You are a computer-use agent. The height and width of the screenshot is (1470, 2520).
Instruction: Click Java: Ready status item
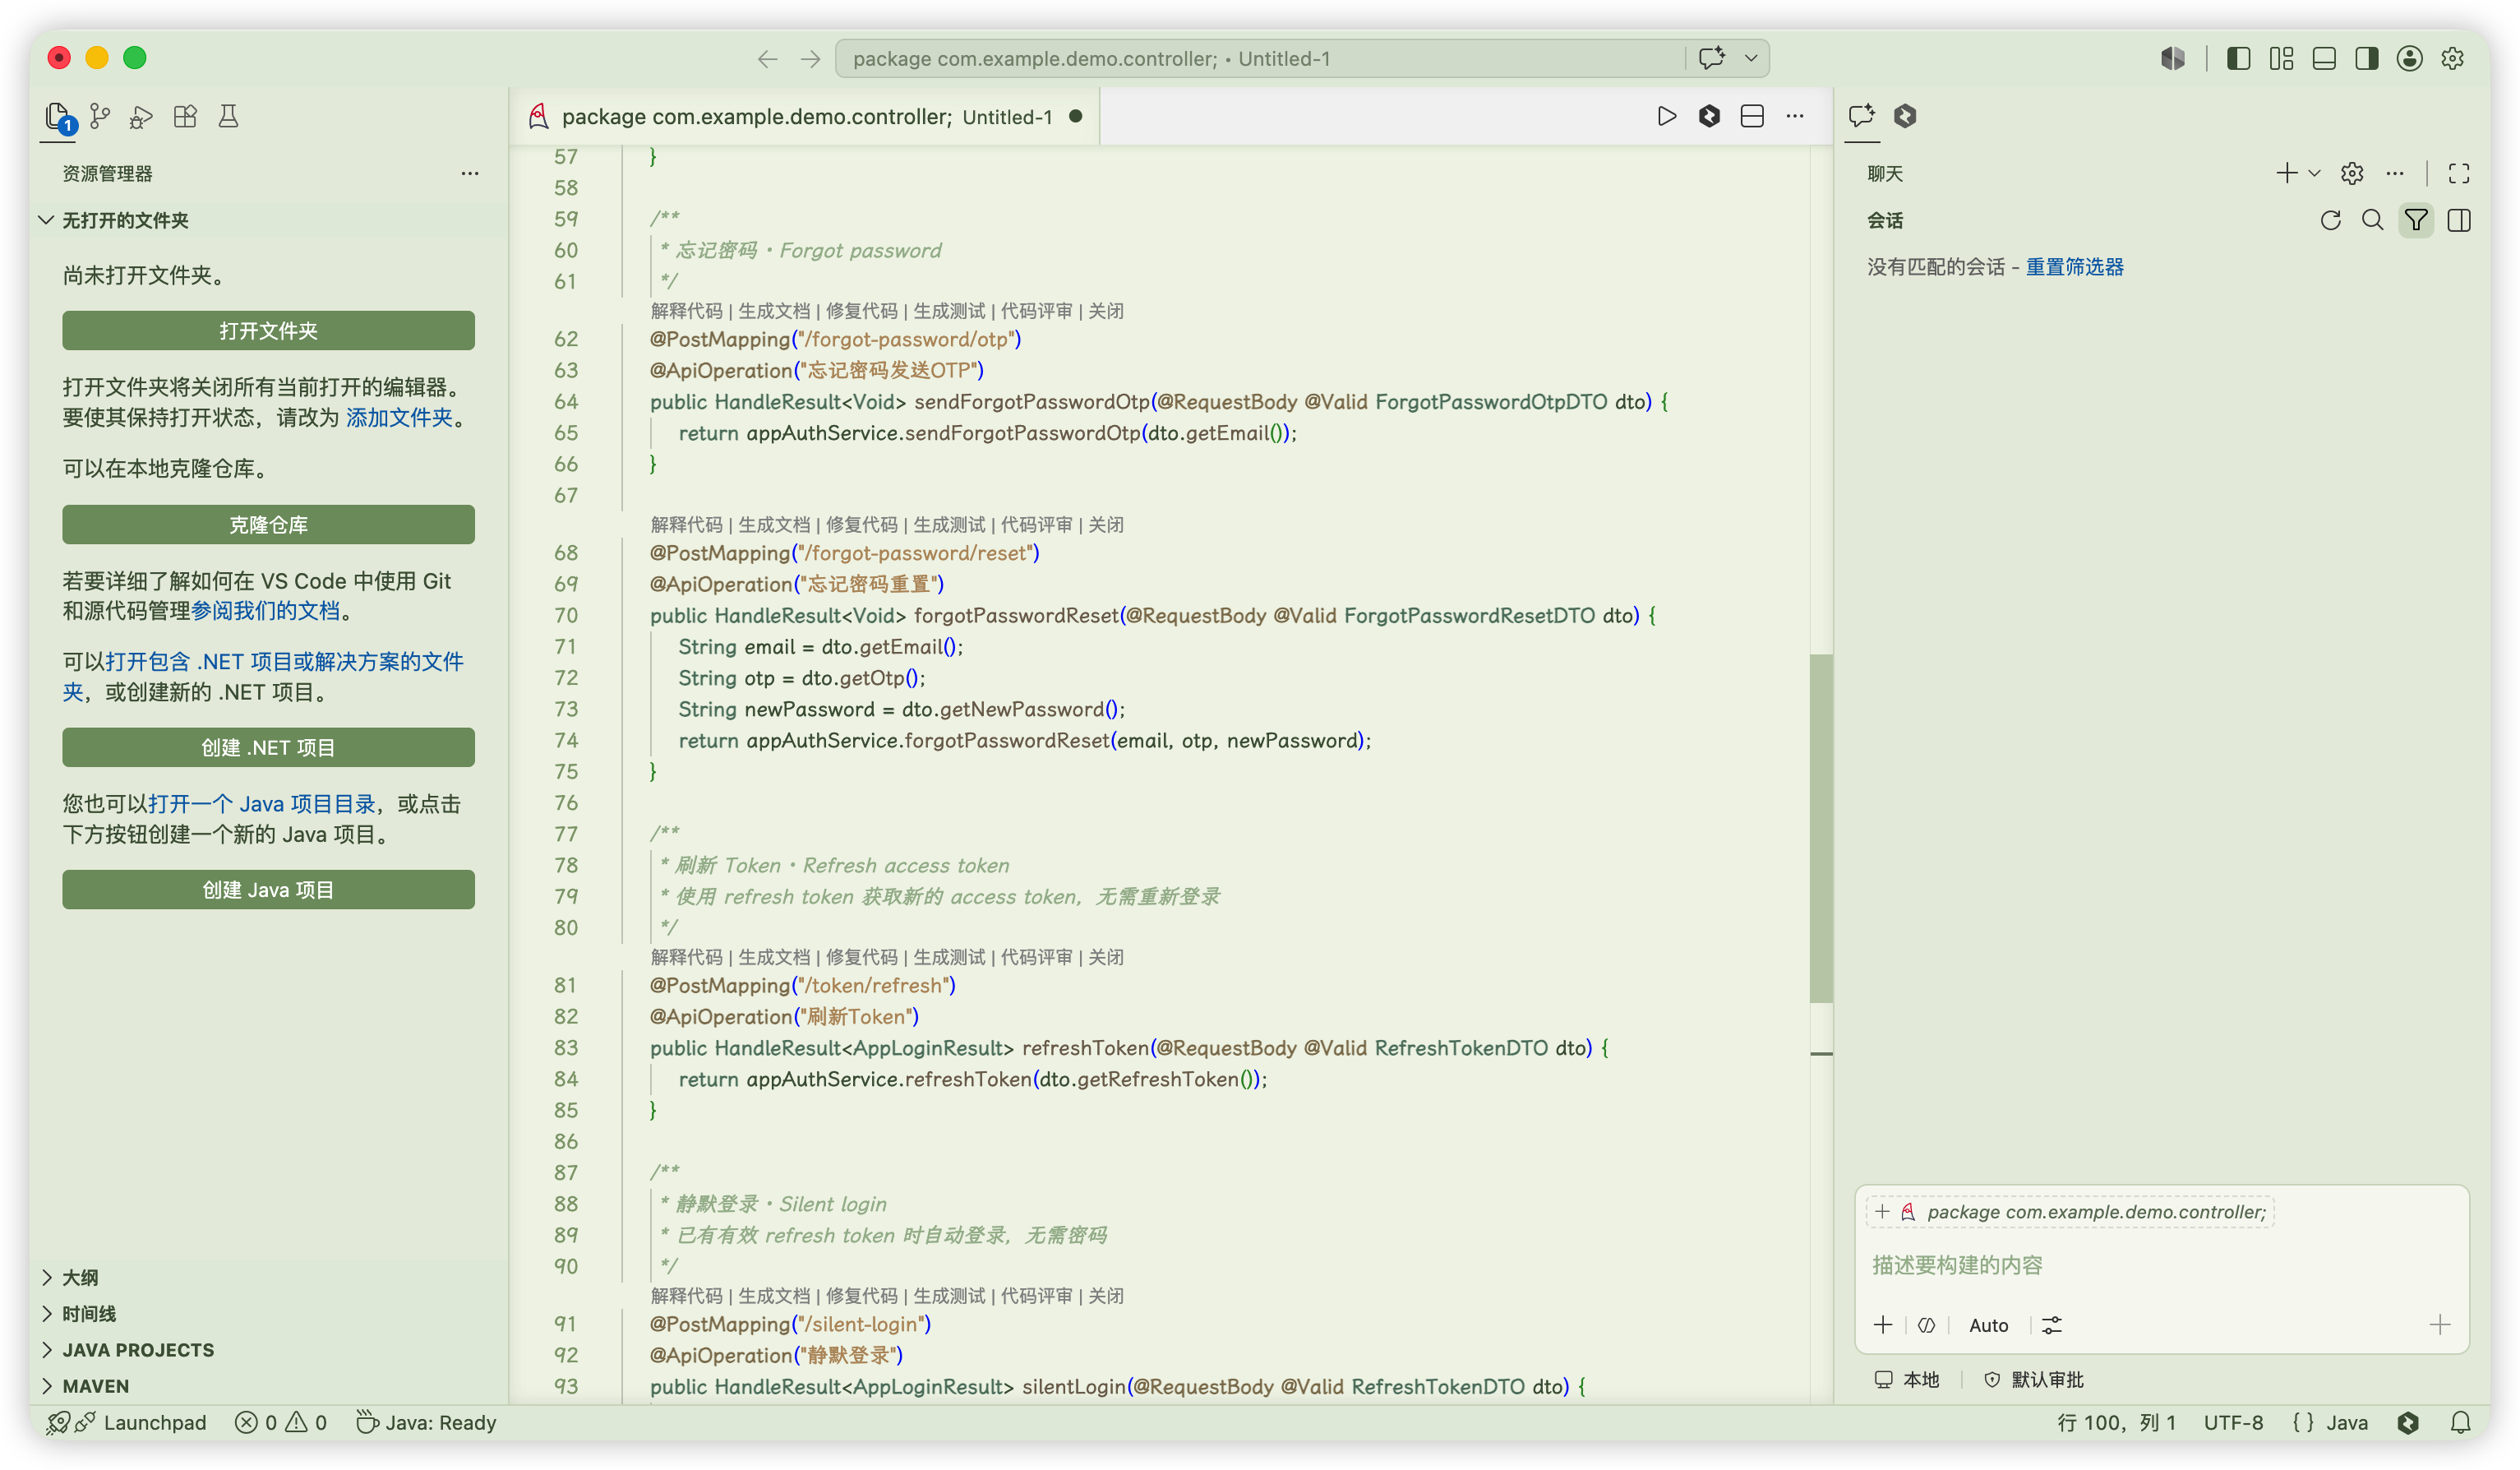(427, 1422)
